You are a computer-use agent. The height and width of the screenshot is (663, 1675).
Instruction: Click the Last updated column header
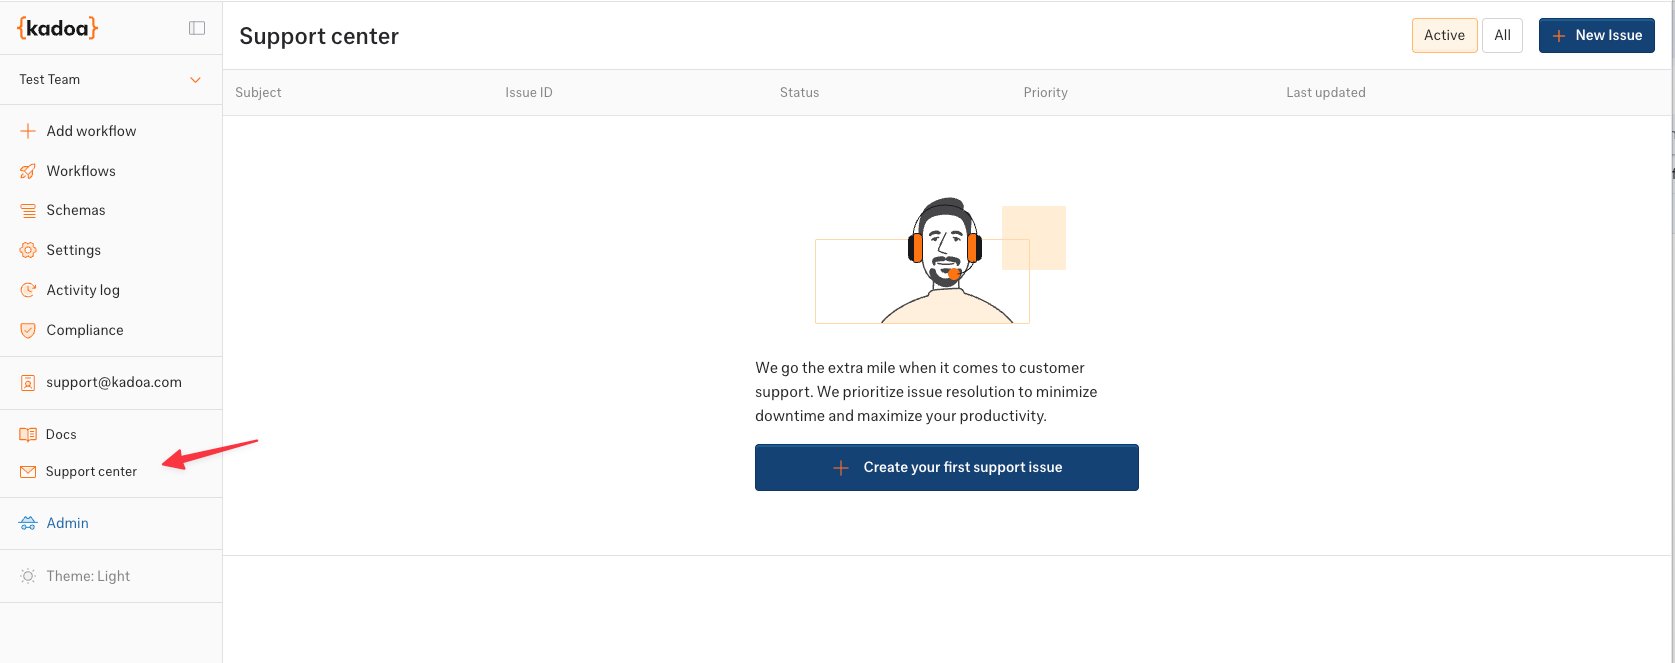coord(1325,92)
